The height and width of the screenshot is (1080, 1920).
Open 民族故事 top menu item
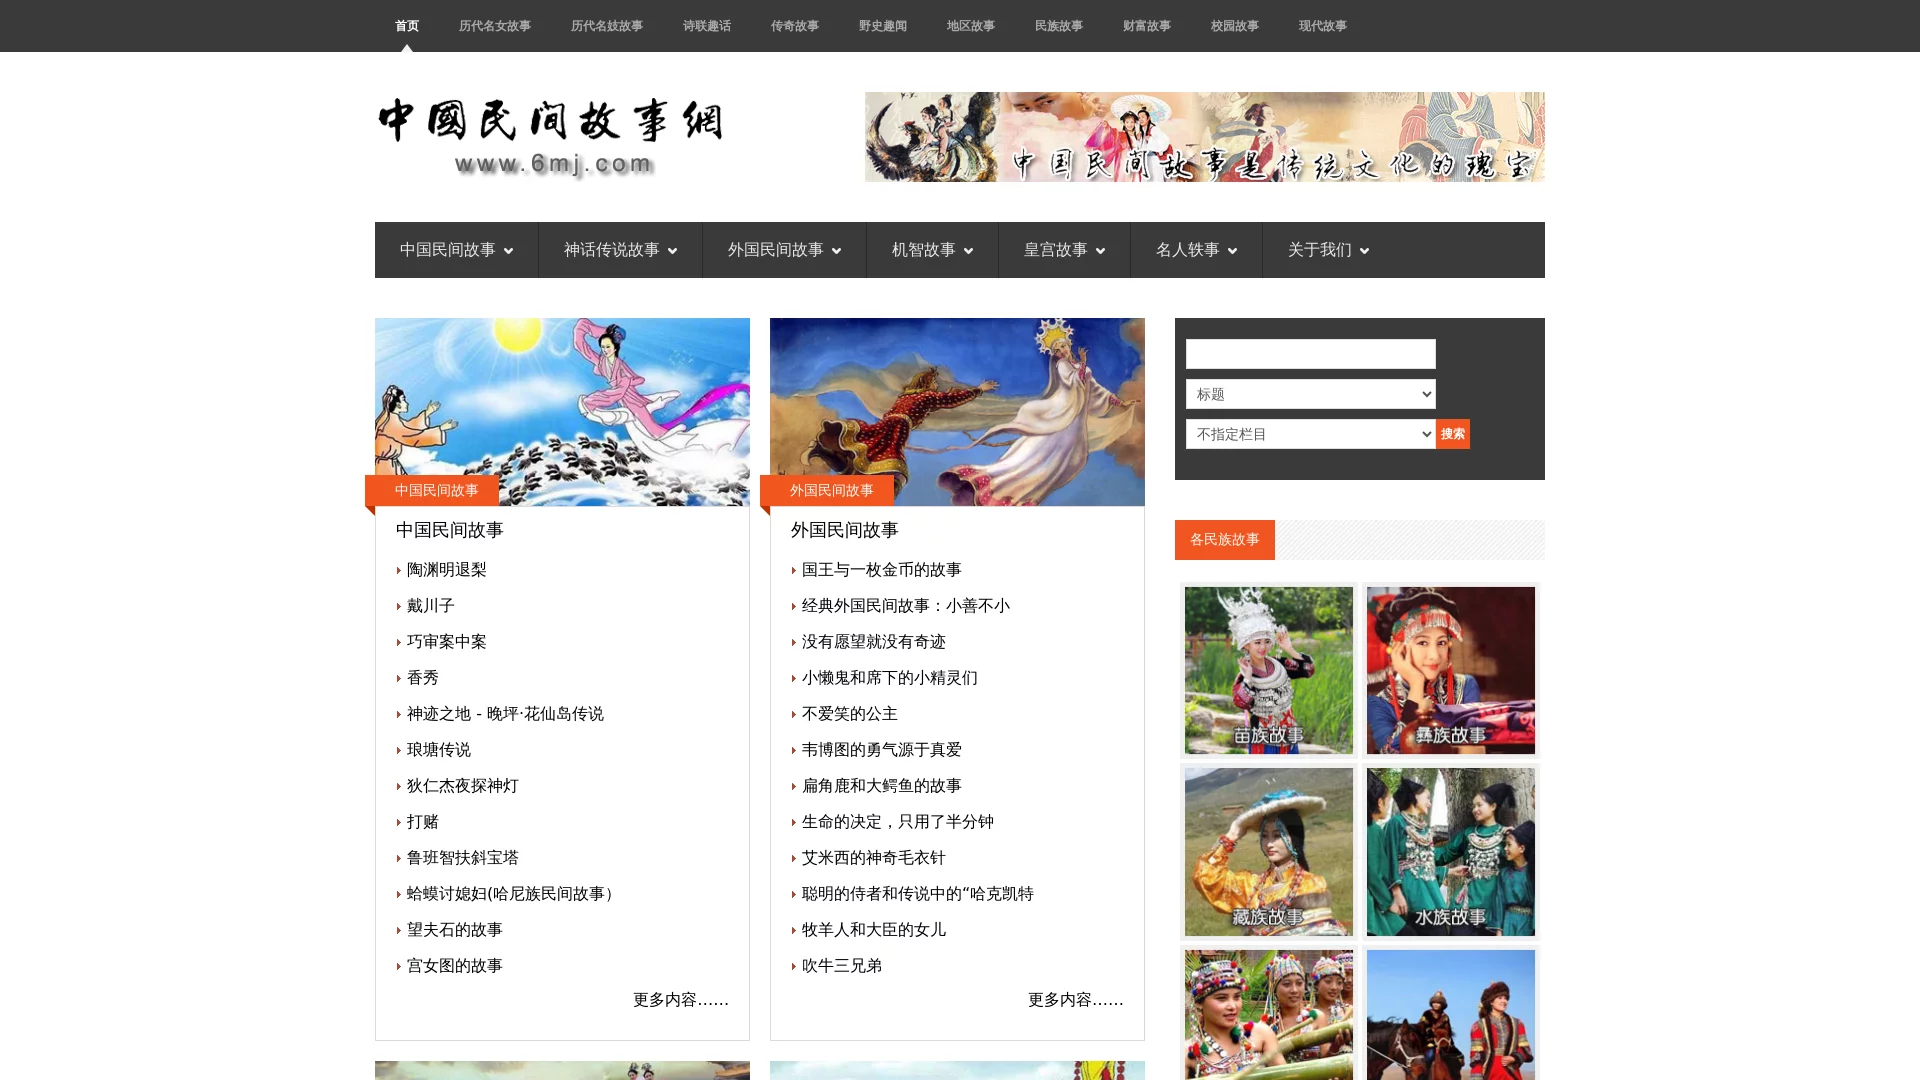coord(1059,26)
